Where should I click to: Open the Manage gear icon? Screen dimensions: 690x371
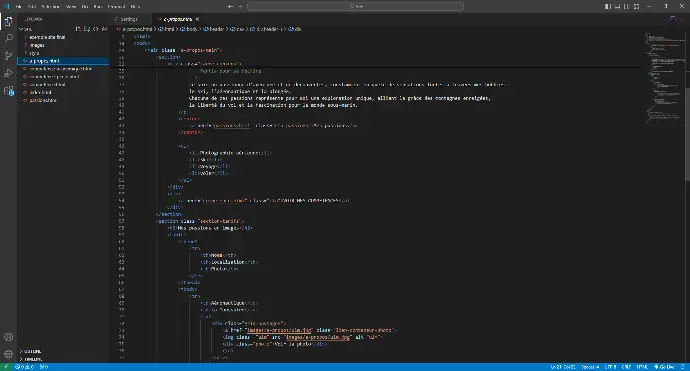8,354
